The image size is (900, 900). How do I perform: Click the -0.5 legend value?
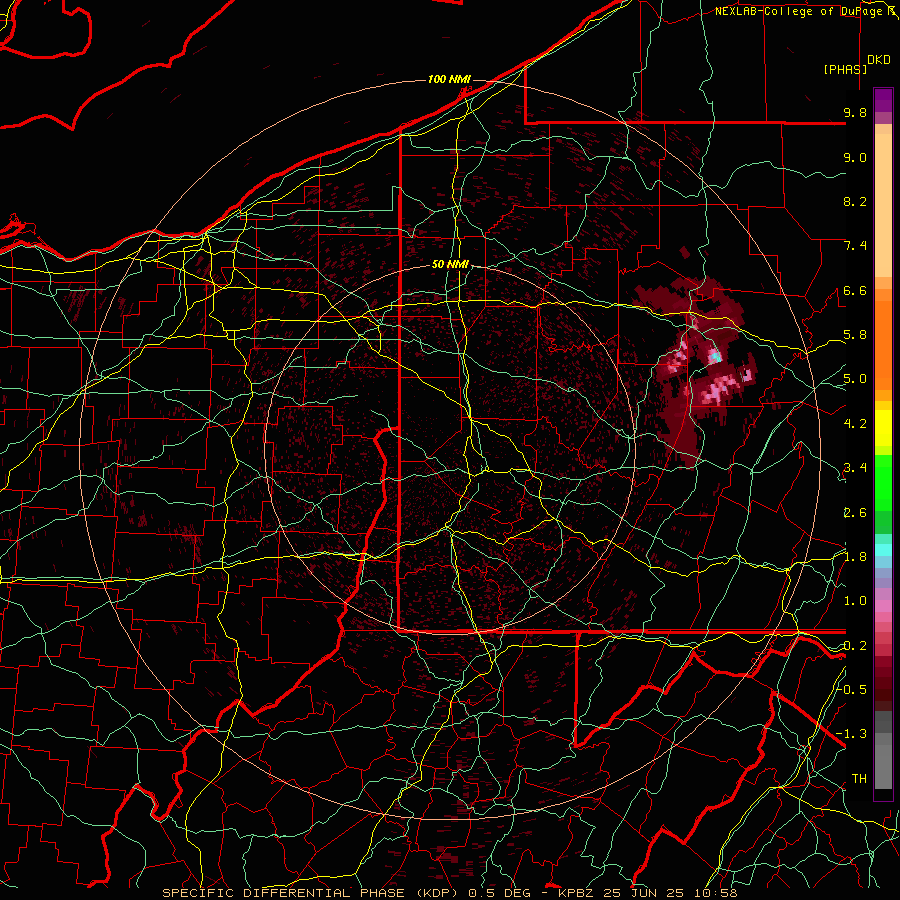click(x=852, y=689)
